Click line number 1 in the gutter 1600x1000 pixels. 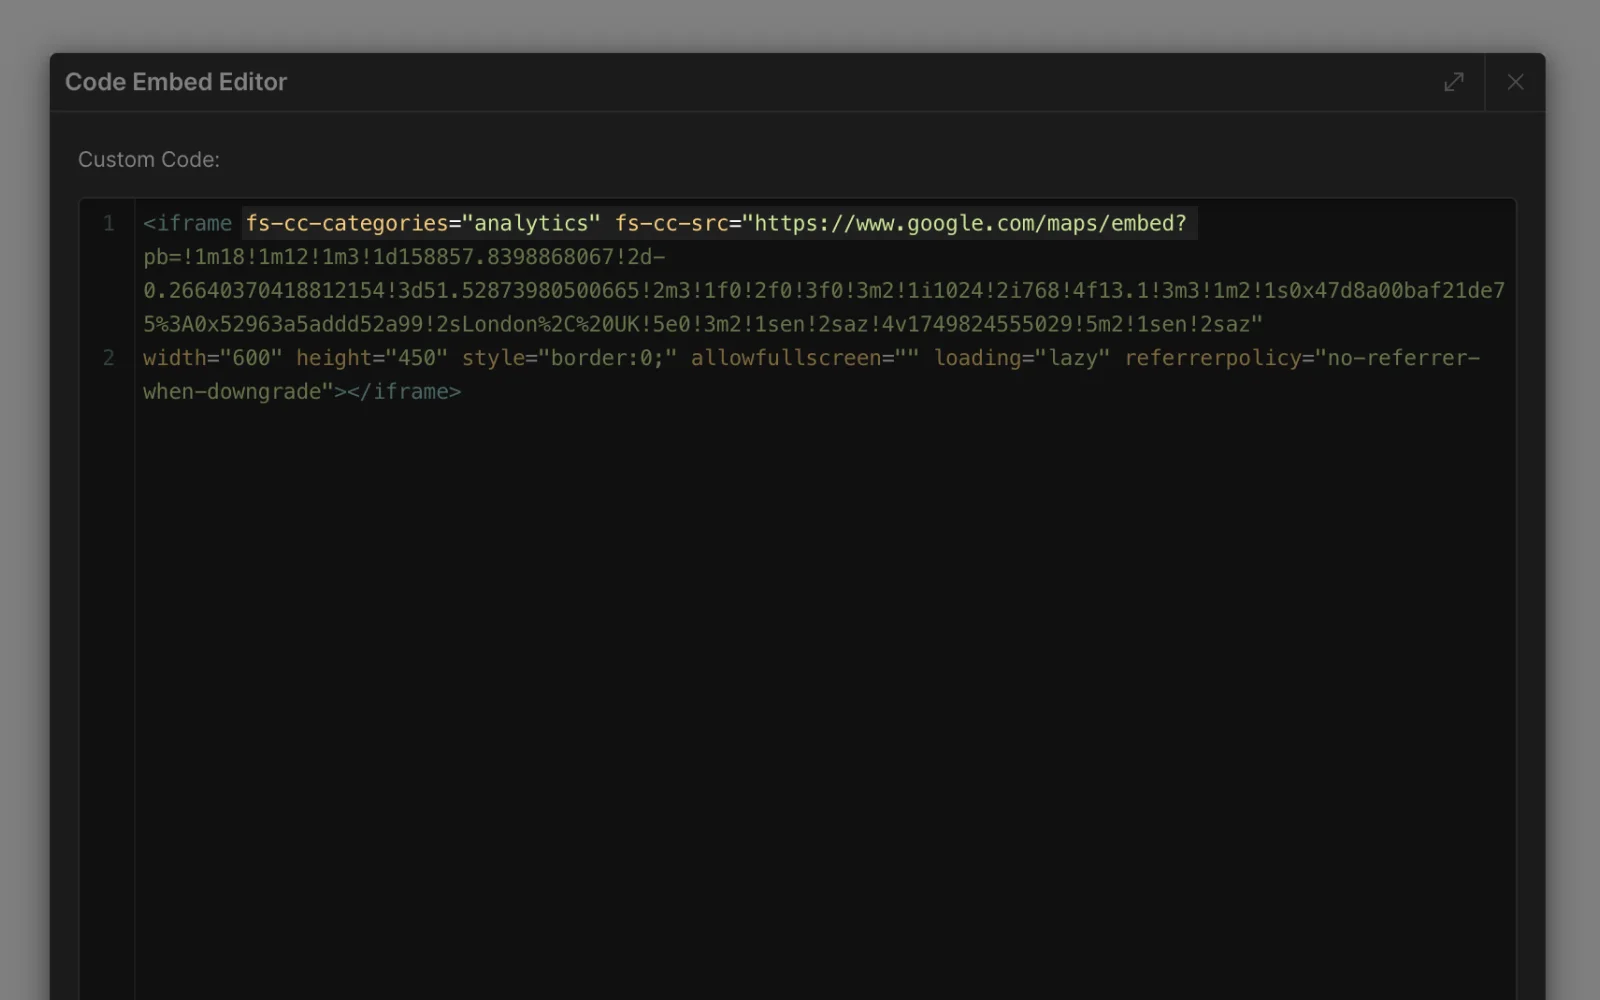108,223
